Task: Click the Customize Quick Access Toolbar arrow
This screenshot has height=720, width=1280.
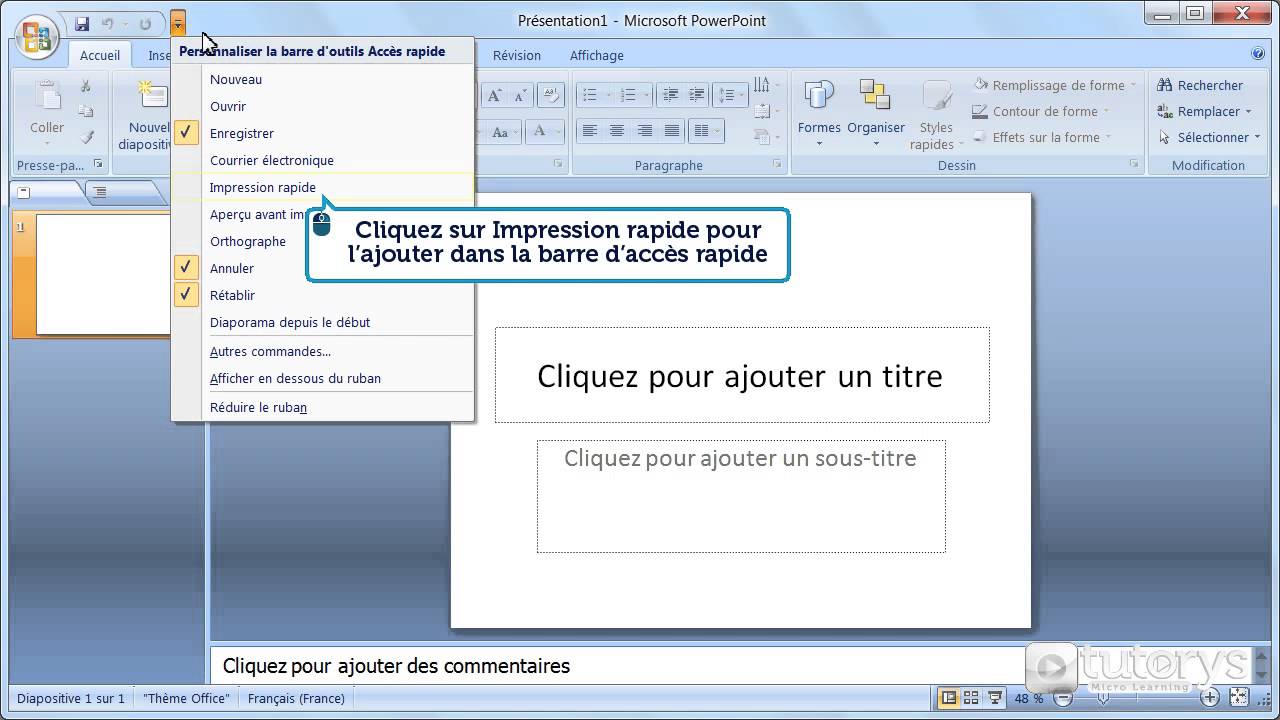Action: coord(178,23)
